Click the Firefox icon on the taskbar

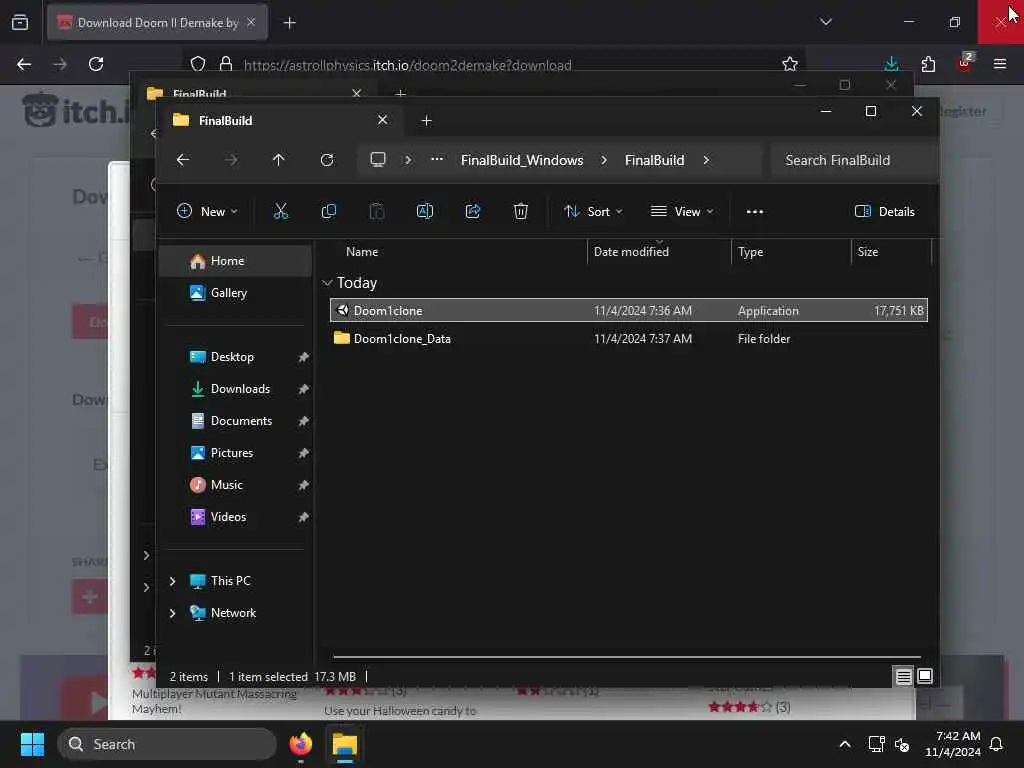[300, 744]
